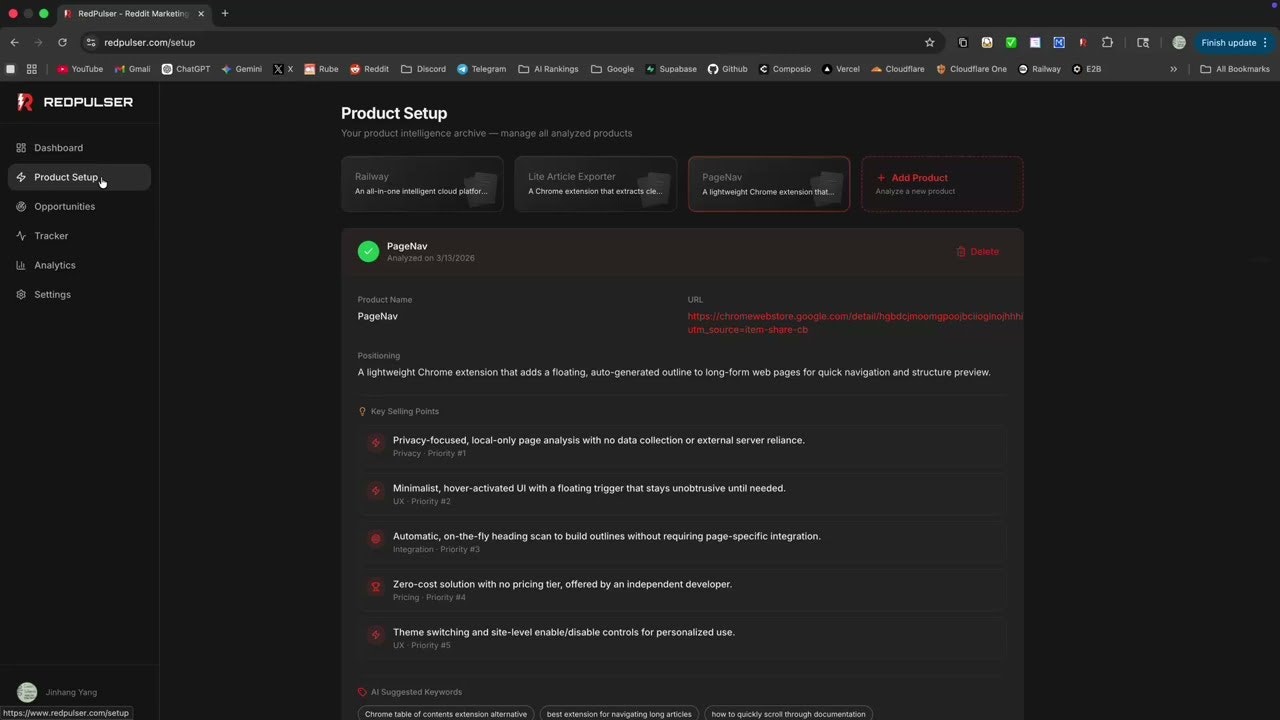
Task: Open Settings in the sidebar
Action: coord(79,294)
